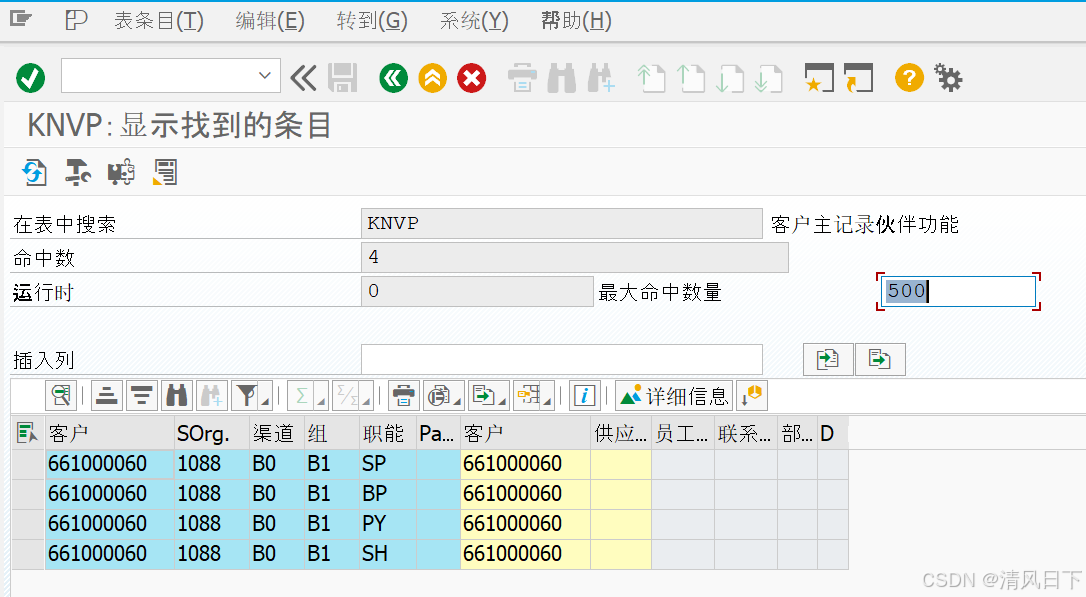Click the puzzle piece extras icon
The width and height of the screenshot is (1086, 597).
(120, 172)
